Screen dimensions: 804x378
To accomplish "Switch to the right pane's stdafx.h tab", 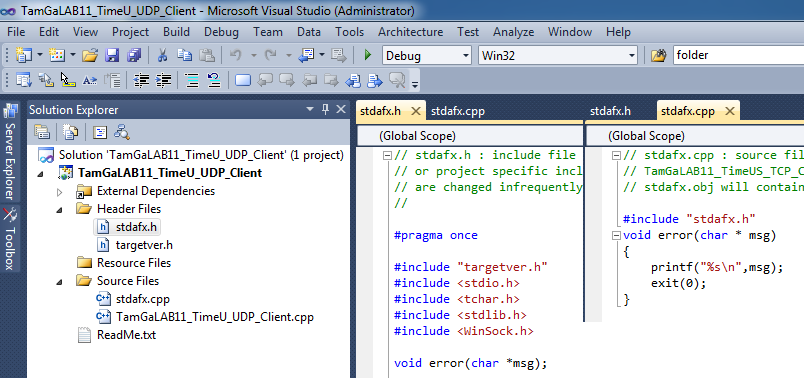I will tap(610, 111).
